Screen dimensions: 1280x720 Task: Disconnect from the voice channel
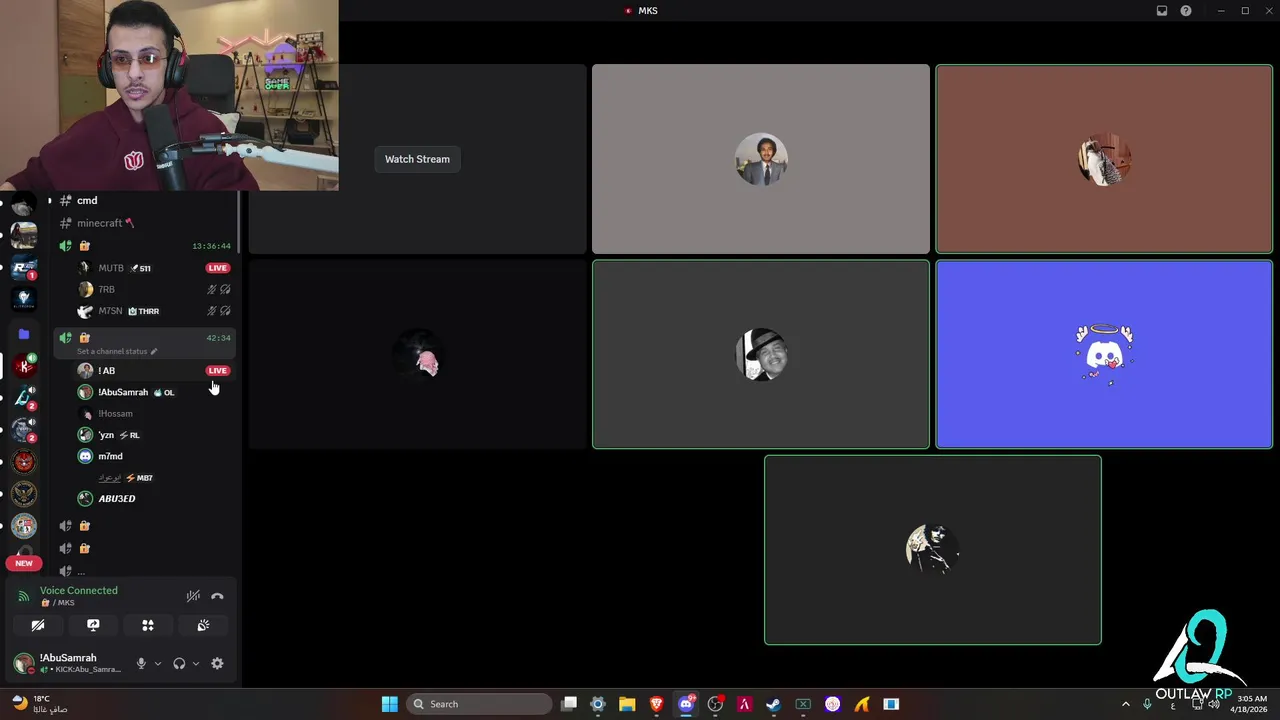point(217,596)
